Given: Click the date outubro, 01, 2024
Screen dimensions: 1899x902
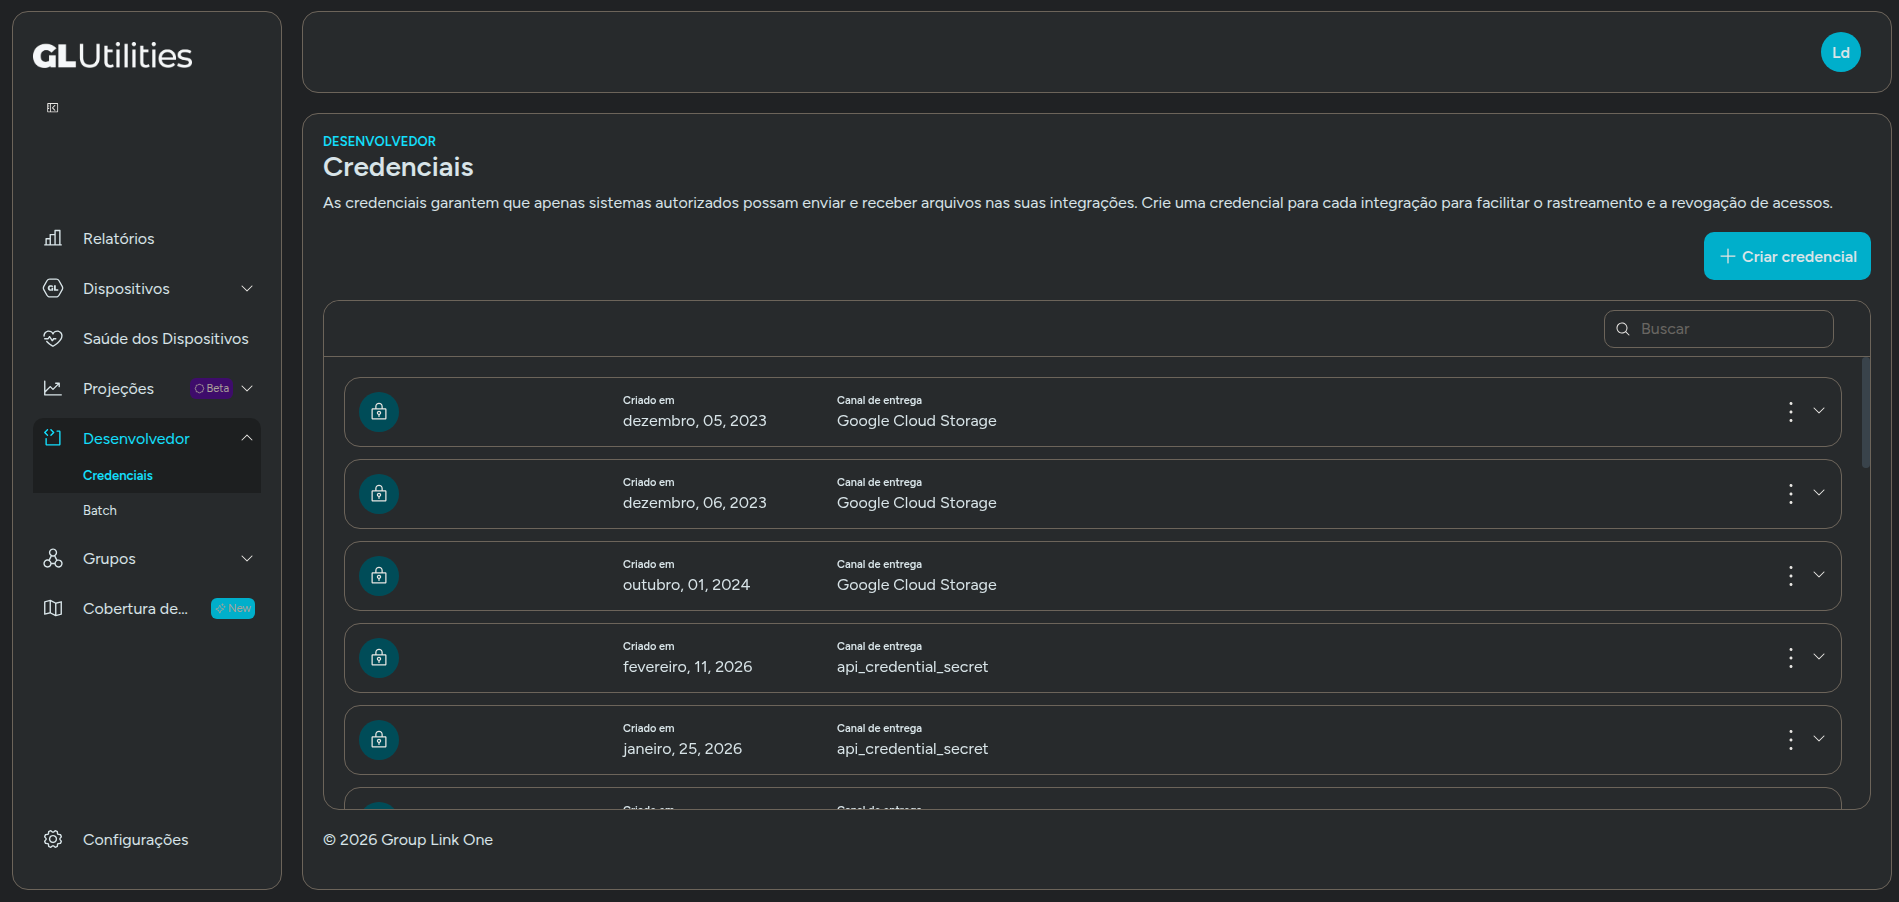Looking at the screenshot, I should (x=686, y=585).
